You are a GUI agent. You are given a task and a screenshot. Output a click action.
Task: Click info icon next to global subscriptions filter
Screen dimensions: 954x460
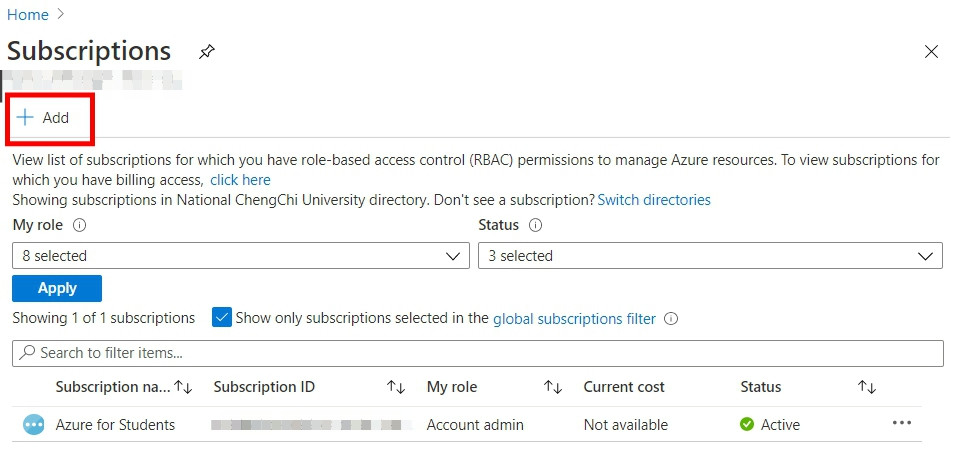coord(671,319)
